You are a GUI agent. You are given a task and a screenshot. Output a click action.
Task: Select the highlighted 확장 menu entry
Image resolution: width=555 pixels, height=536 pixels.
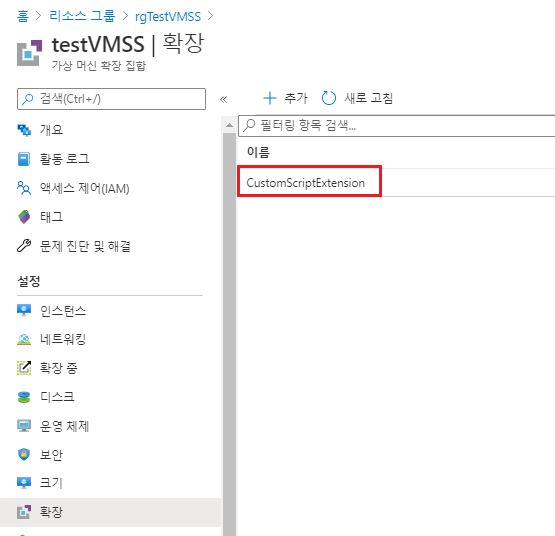110,512
